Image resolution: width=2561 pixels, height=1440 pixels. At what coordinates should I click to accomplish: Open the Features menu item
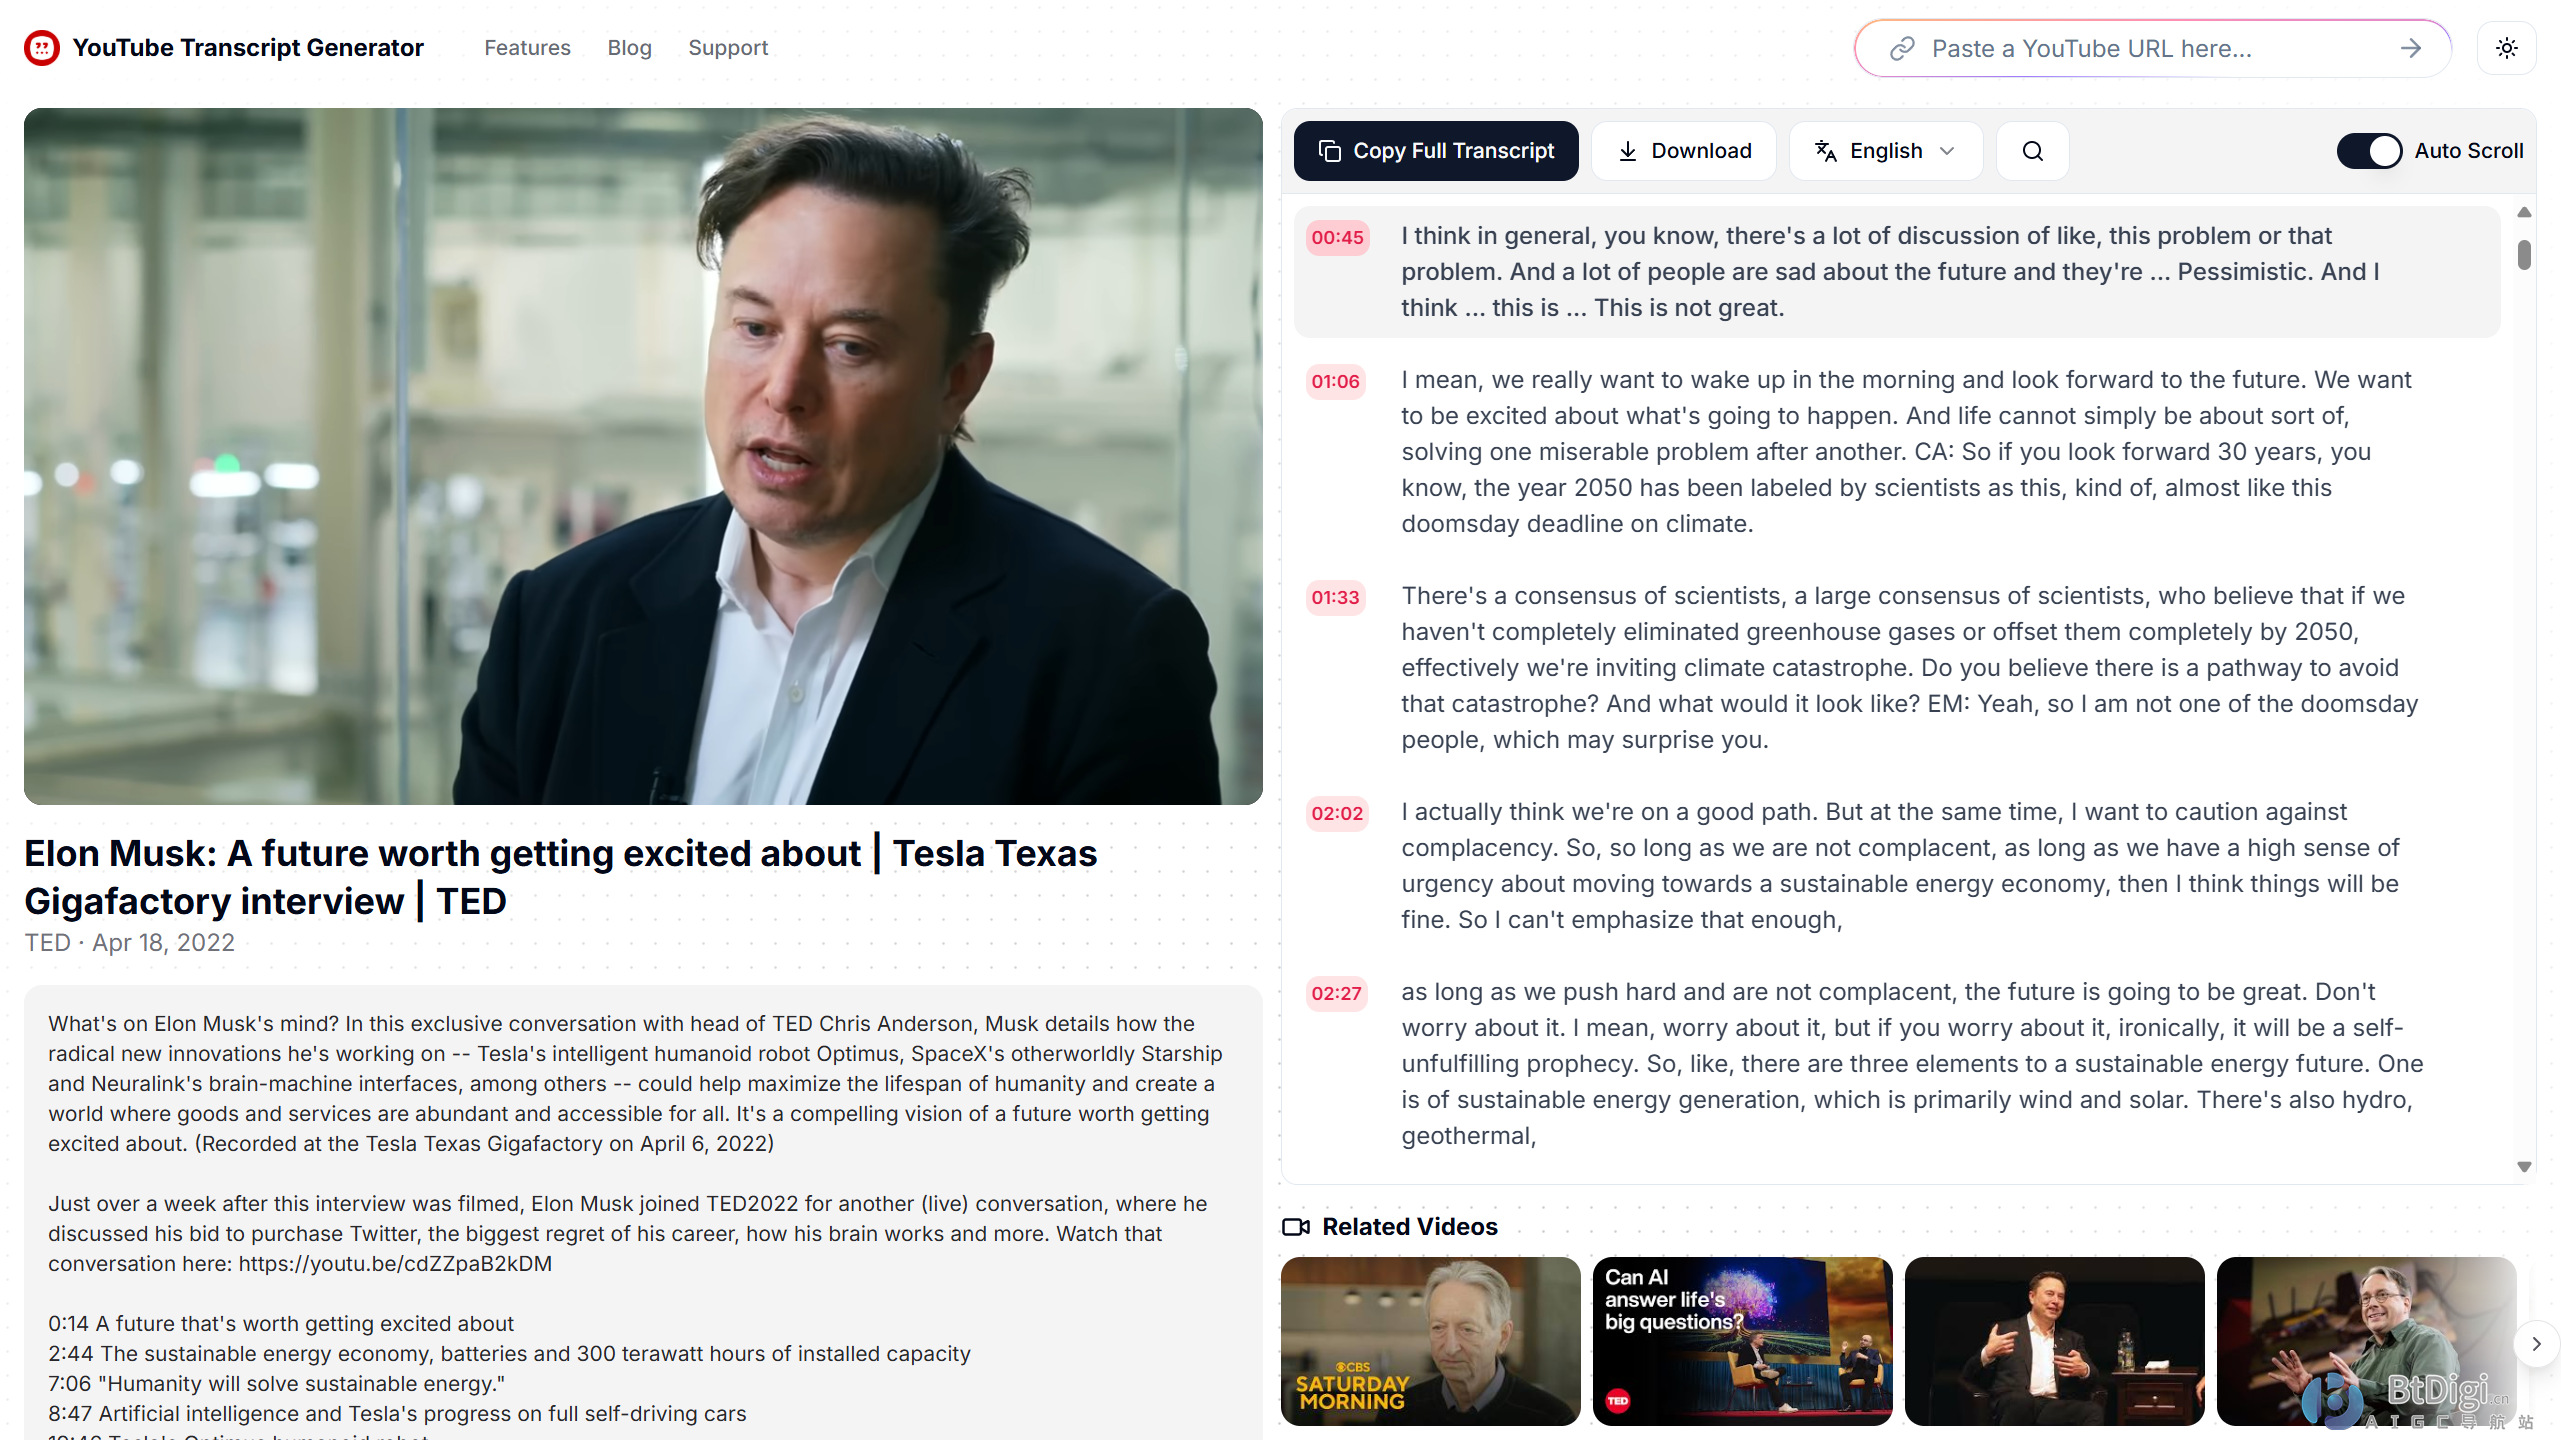point(527,48)
